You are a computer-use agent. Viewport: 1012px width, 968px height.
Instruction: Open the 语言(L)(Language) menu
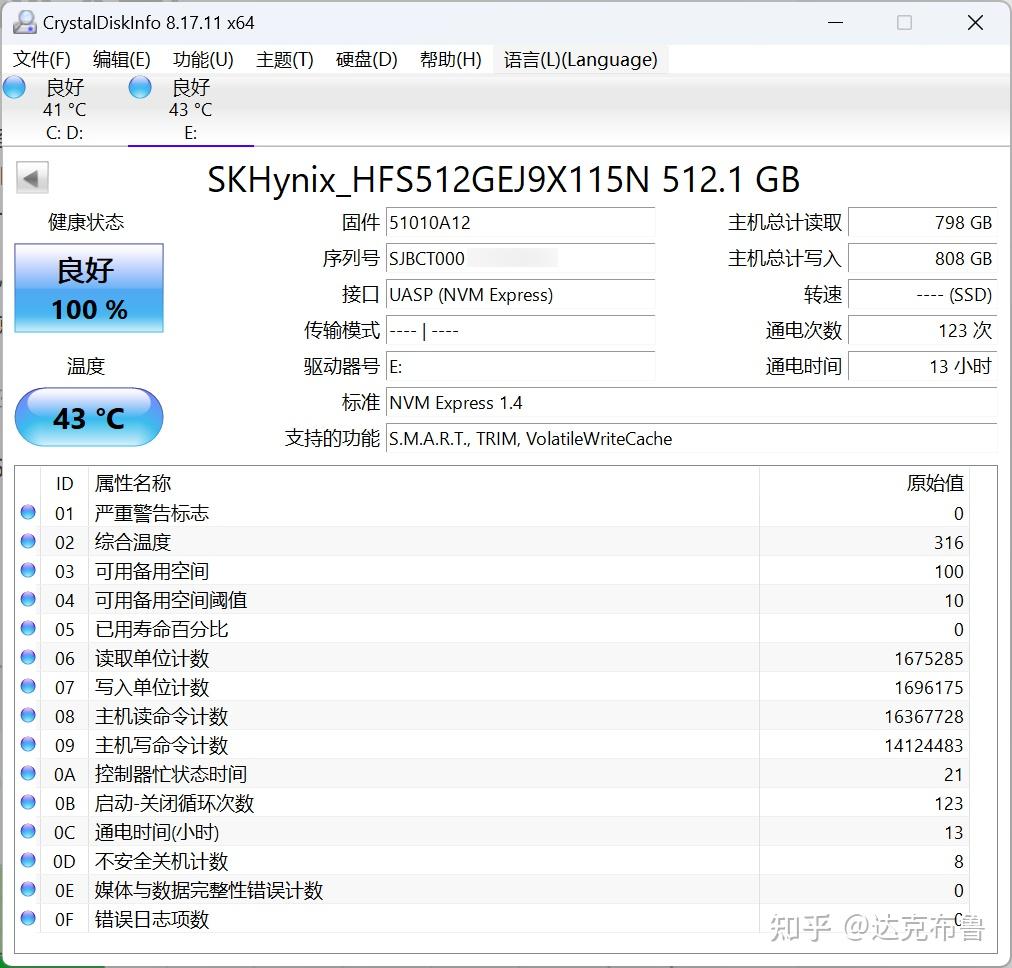click(x=580, y=59)
